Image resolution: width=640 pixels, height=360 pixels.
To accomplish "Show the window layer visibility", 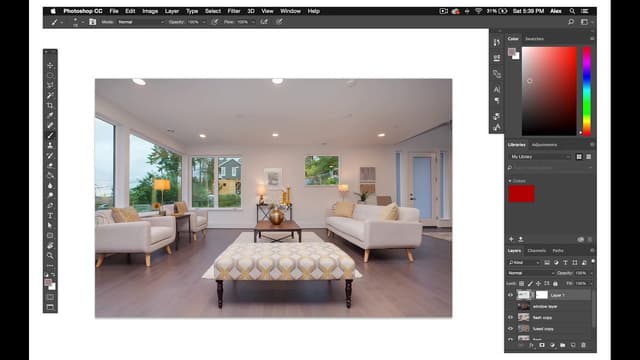I will pyautogui.click(x=510, y=306).
